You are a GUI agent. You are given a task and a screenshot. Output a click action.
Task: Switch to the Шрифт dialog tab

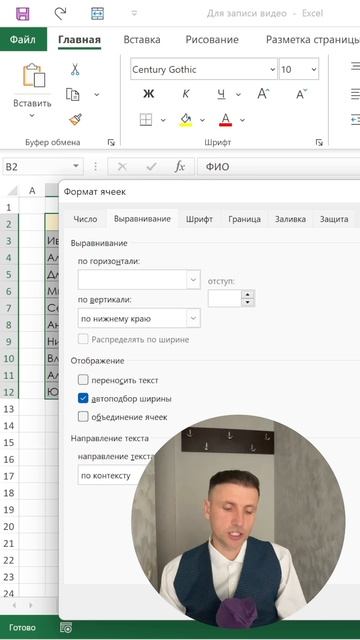199,219
